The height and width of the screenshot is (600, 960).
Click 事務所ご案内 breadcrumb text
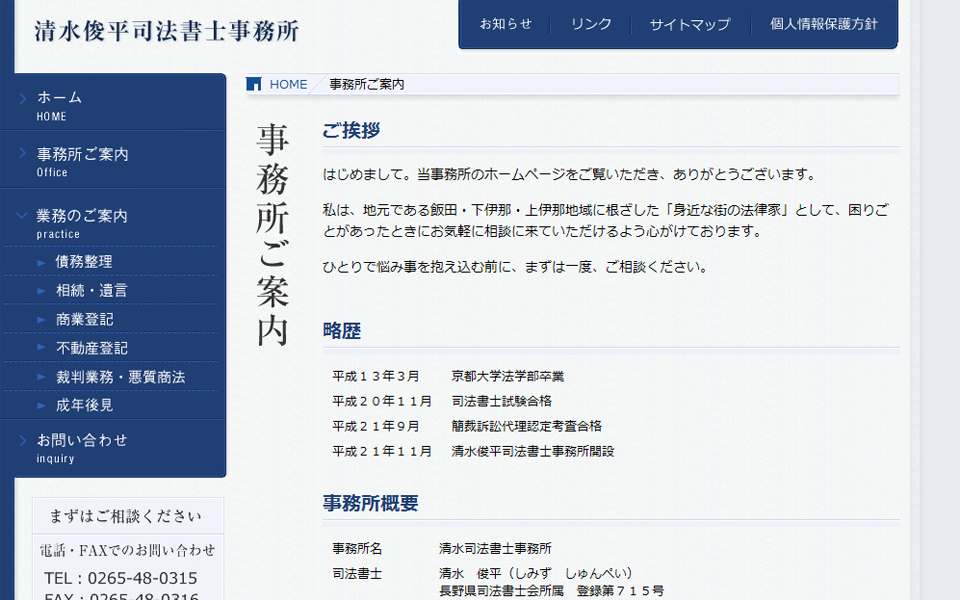point(367,84)
